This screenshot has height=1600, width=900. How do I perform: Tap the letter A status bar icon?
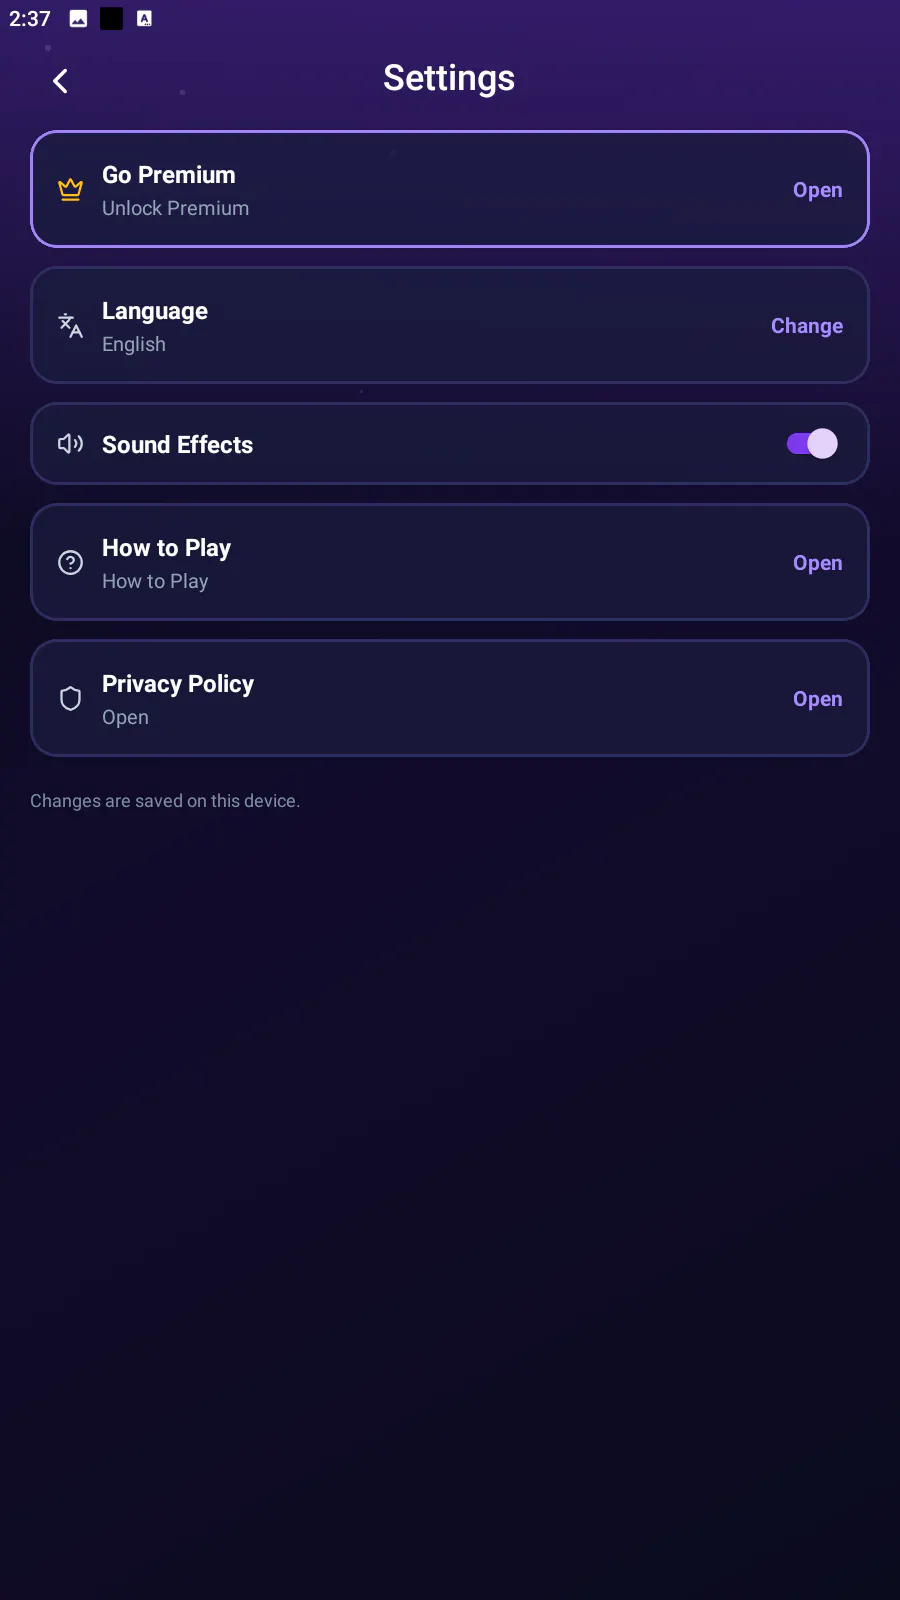[x=144, y=18]
